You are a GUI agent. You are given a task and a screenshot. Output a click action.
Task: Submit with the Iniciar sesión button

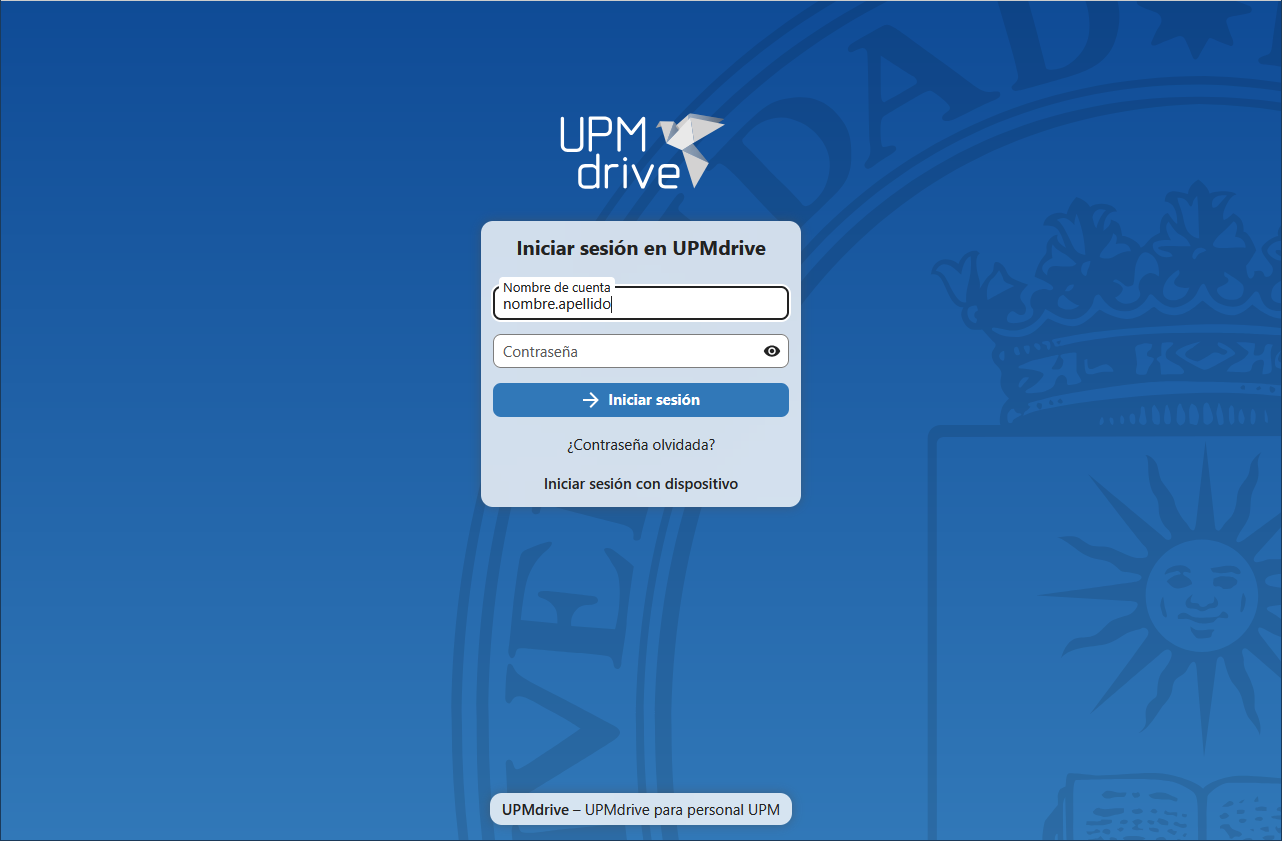(641, 400)
